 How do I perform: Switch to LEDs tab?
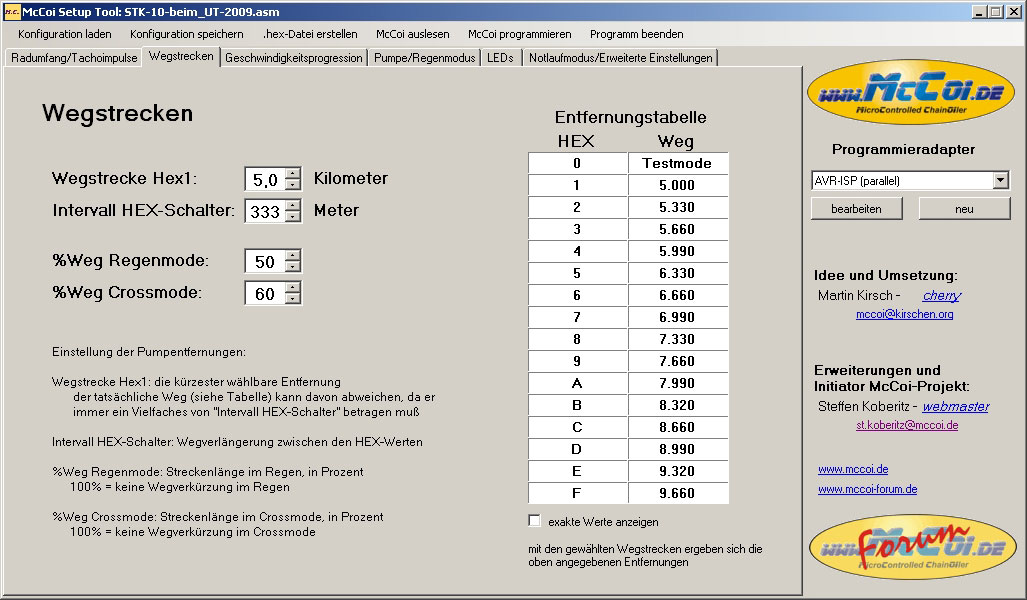(x=500, y=58)
